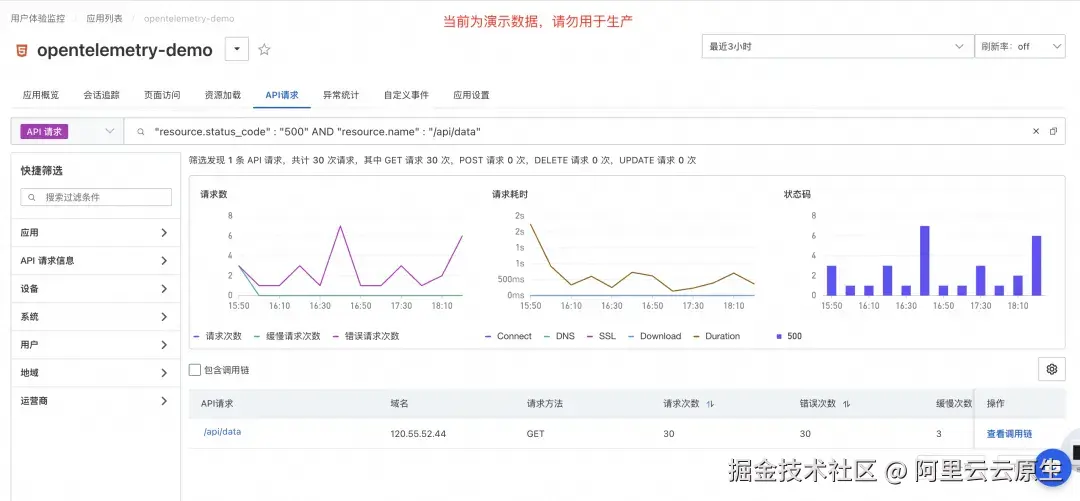Check the 包含调用链 checkbox
Screen dimensions: 1080x501
point(195,370)
